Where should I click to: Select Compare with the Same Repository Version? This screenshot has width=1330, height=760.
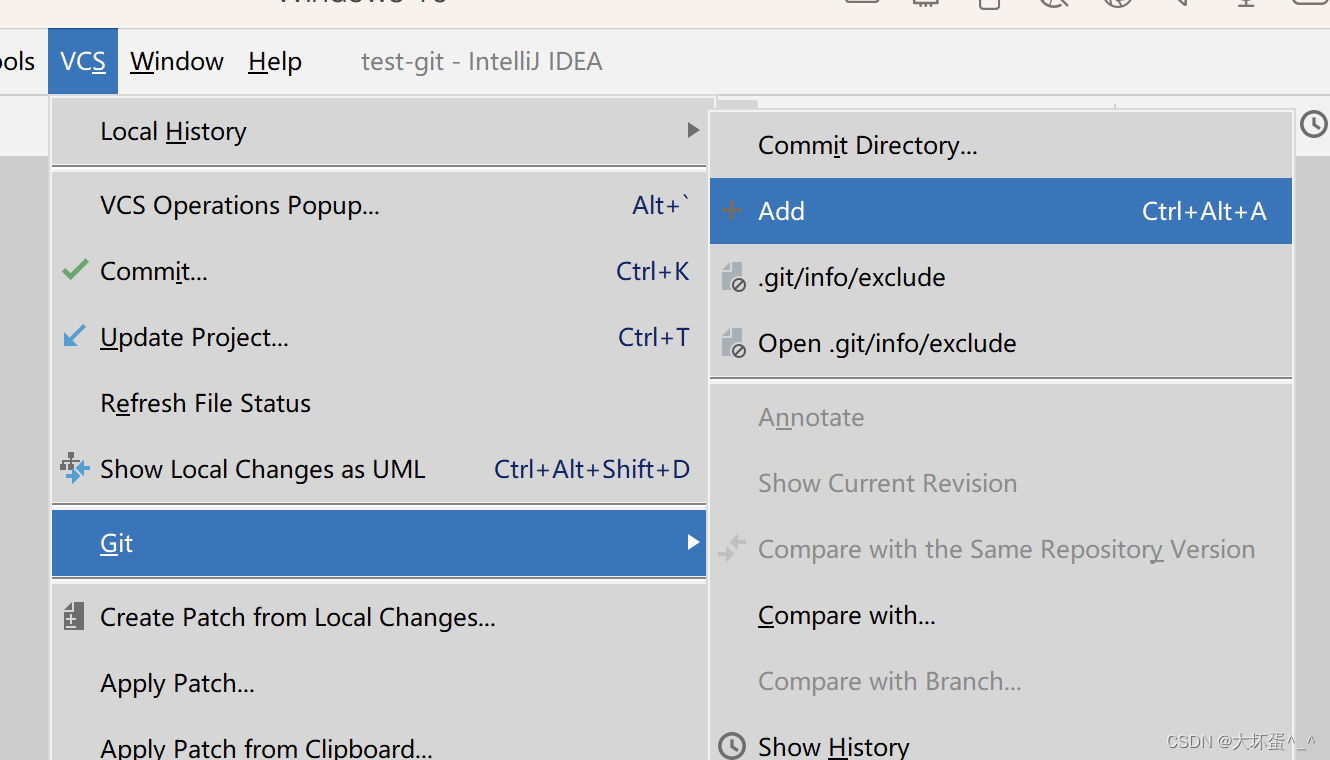point(1001,550)
